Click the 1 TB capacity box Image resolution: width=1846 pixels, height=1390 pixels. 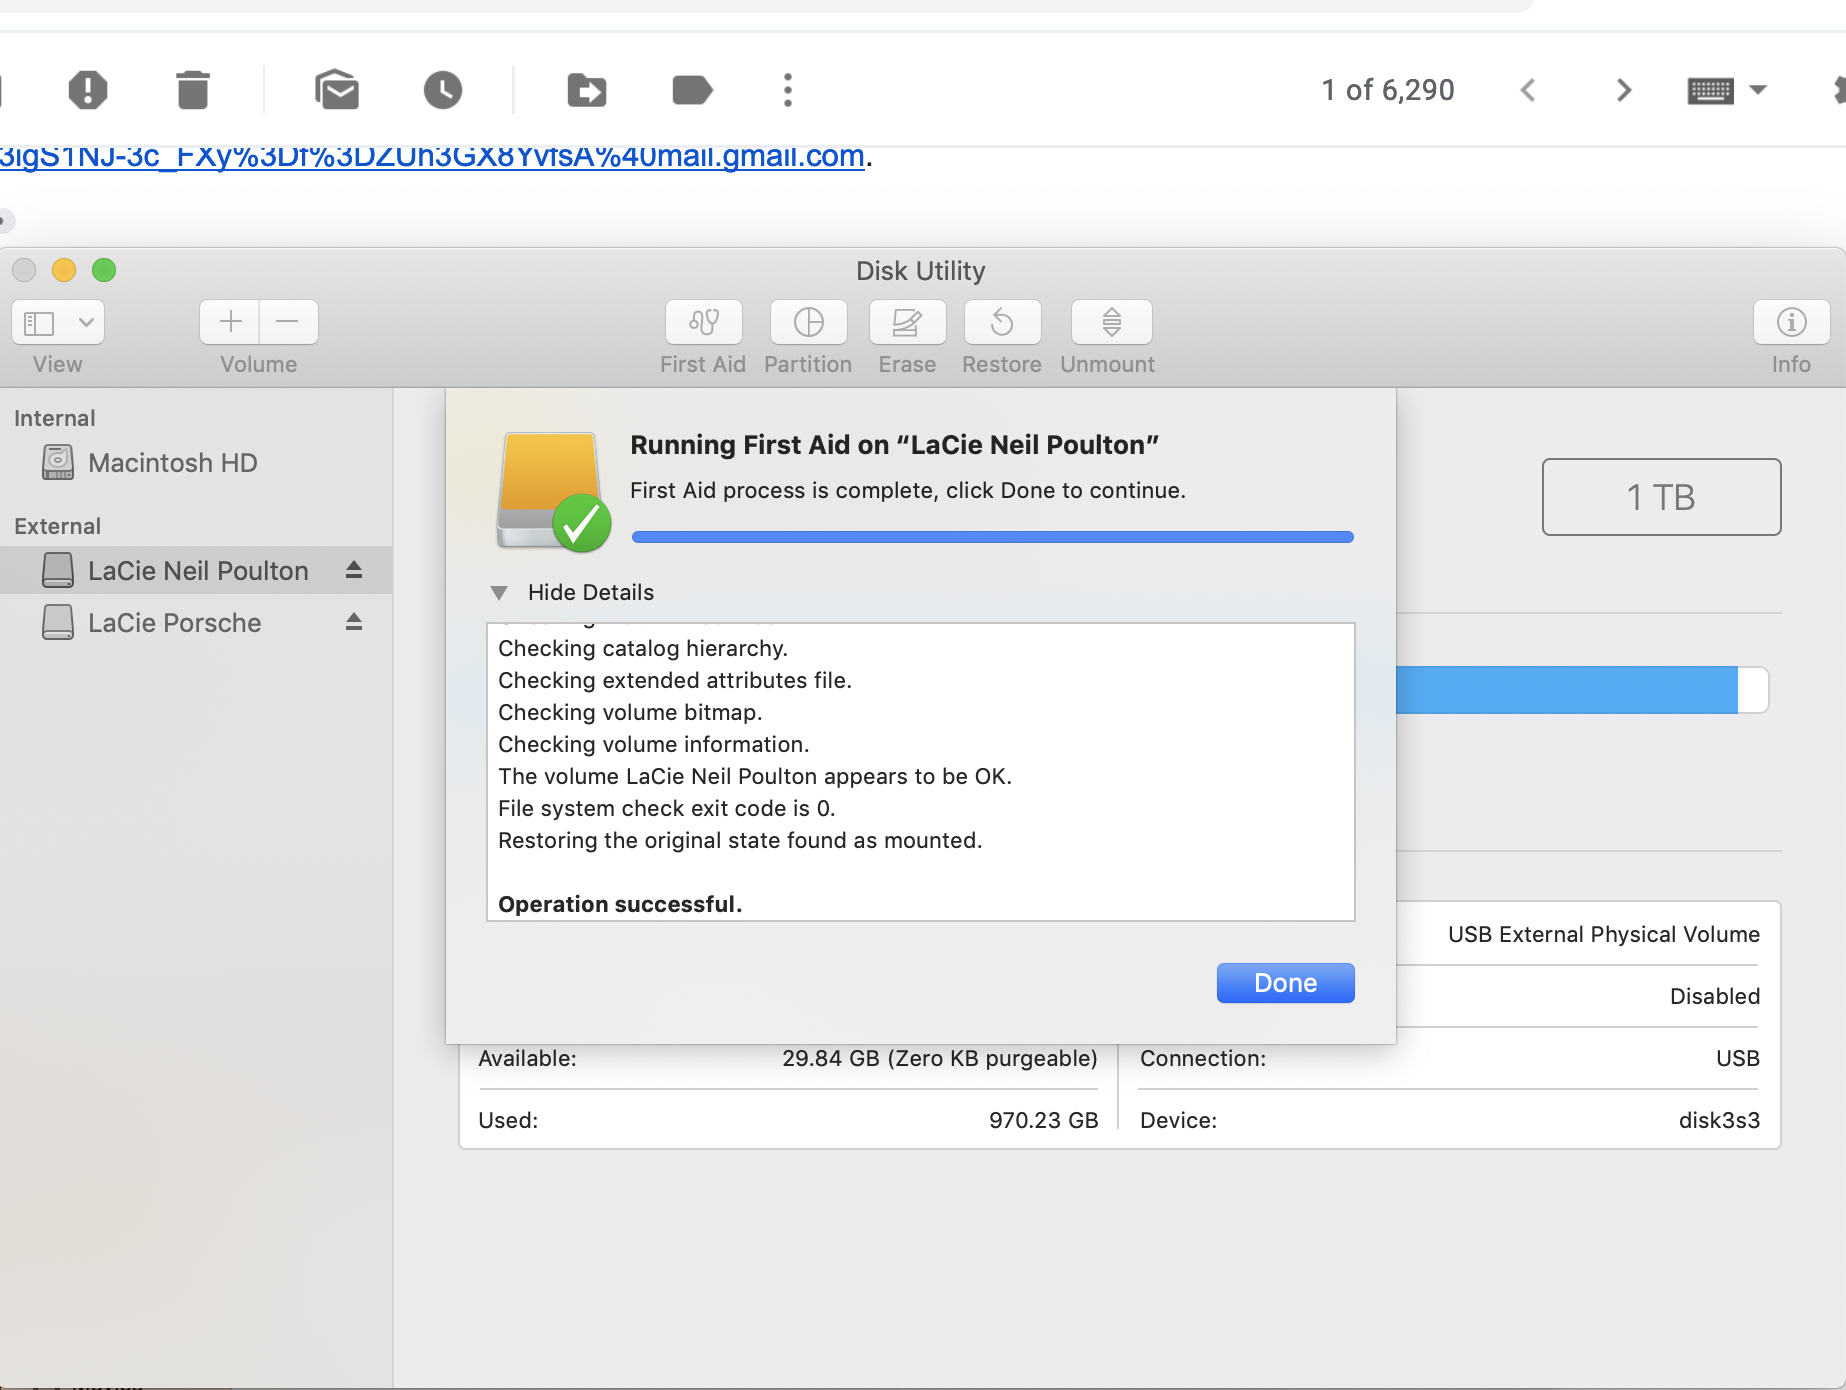click(1662, 497)
